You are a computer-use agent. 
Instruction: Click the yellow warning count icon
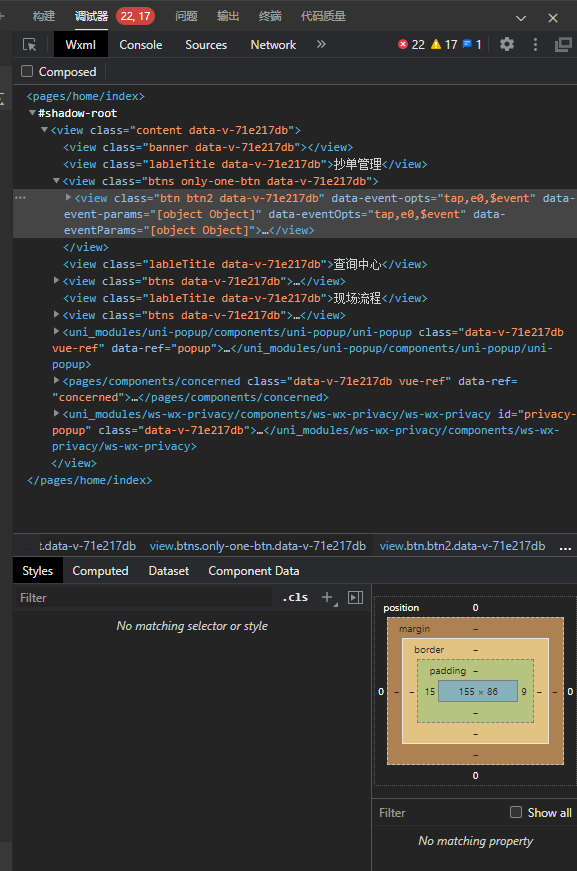click(436, 44)
